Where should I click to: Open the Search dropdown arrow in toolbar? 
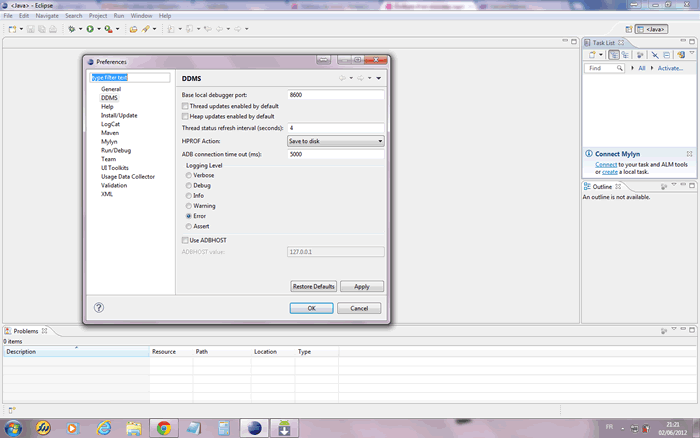coord(154,29)
